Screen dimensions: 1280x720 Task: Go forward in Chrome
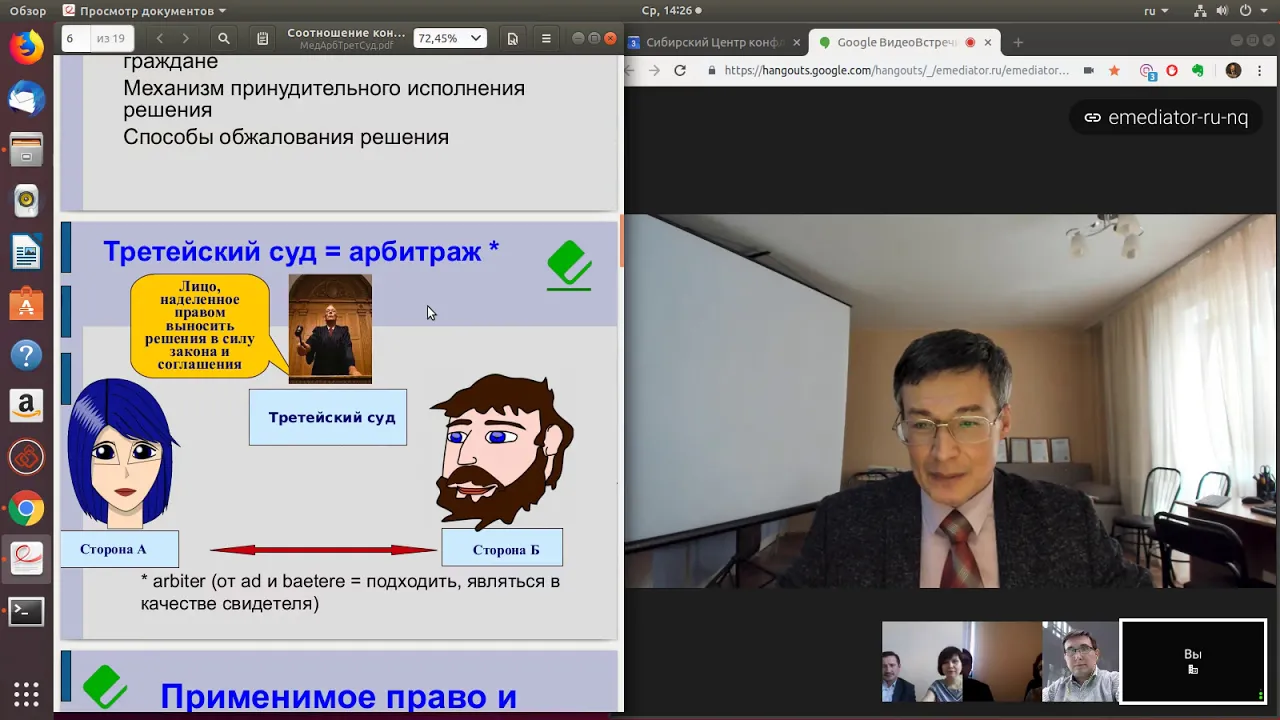[x=654, y=70]
